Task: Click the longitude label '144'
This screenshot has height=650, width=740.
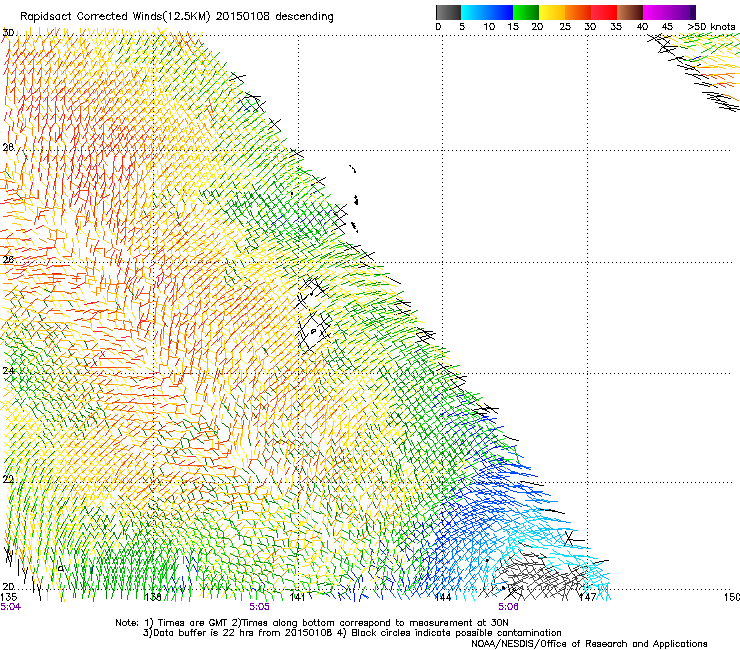Action: pos(442,597)
